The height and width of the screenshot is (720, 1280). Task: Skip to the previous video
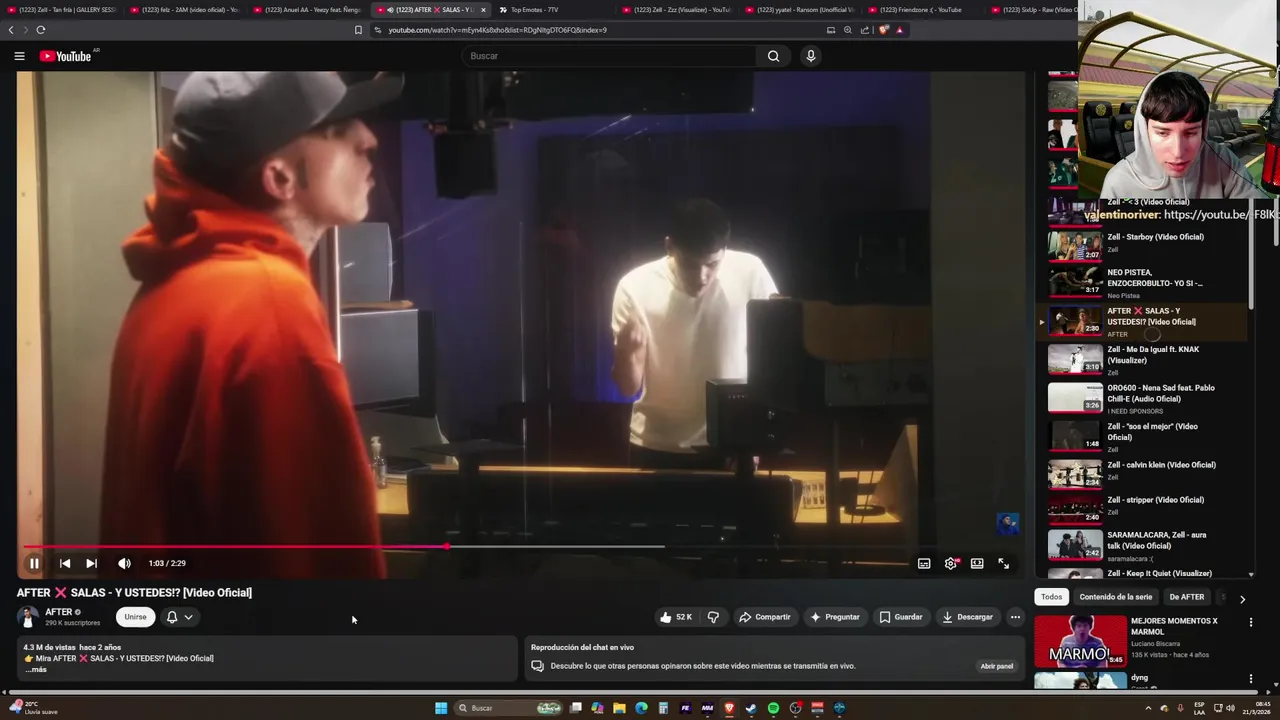[x=65, y=563]
